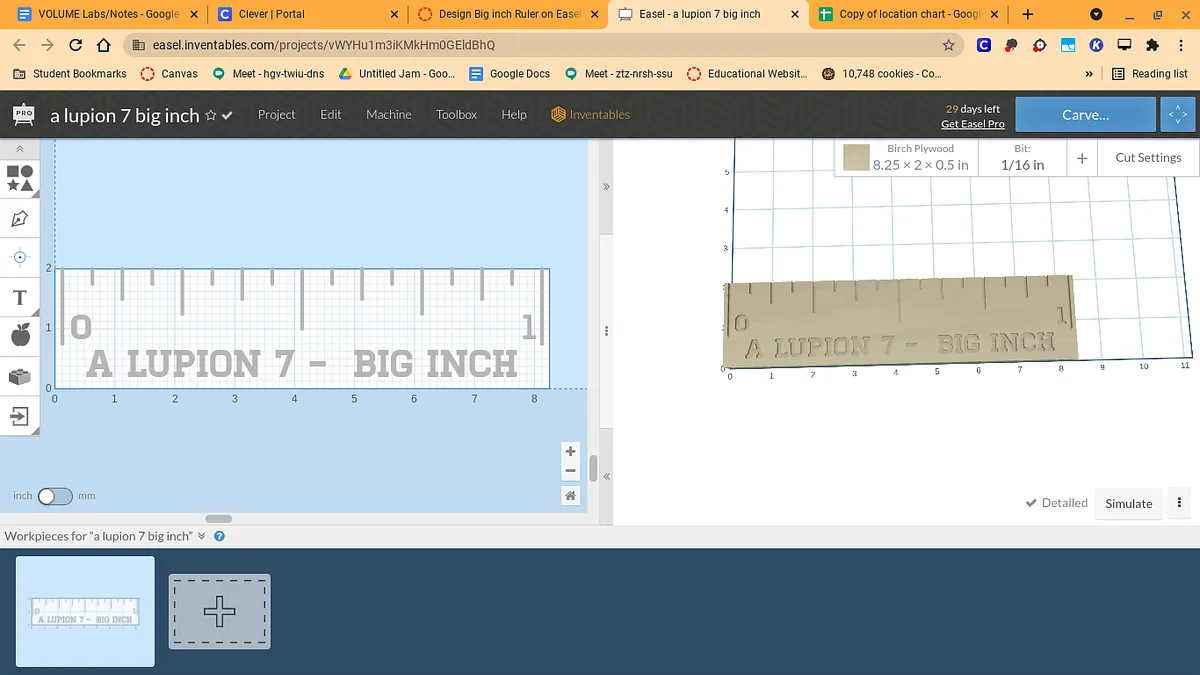Open the Shapes tool in left toolbar

pos(20,178)
